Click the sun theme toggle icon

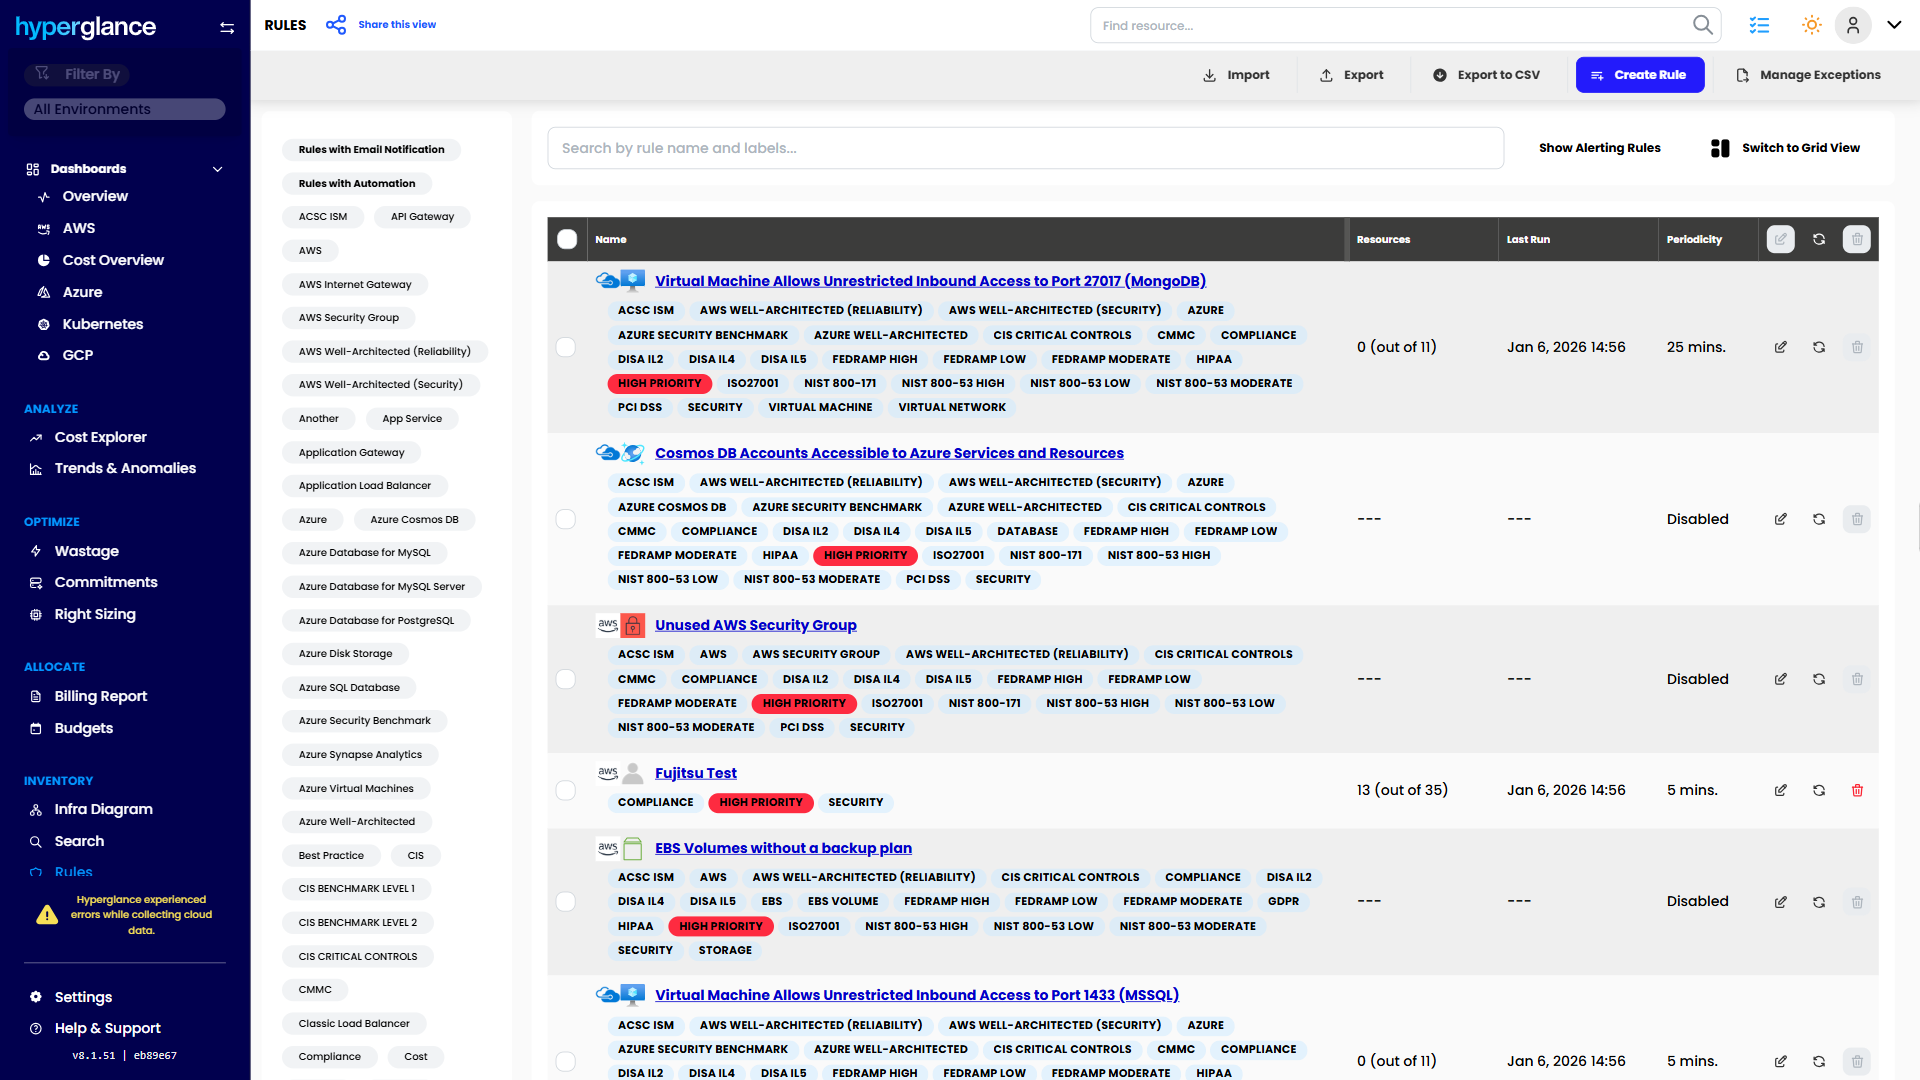tap(1811, 25)
